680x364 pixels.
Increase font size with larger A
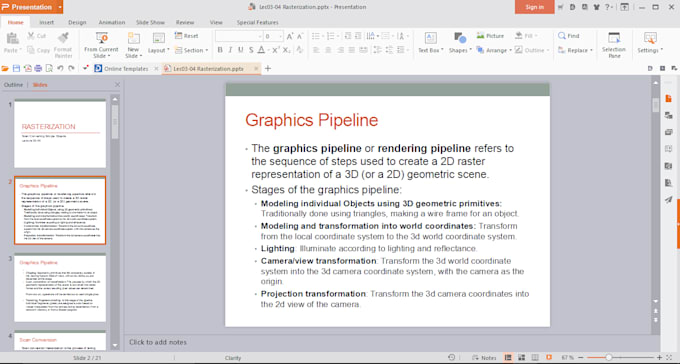tap(290, 36)
